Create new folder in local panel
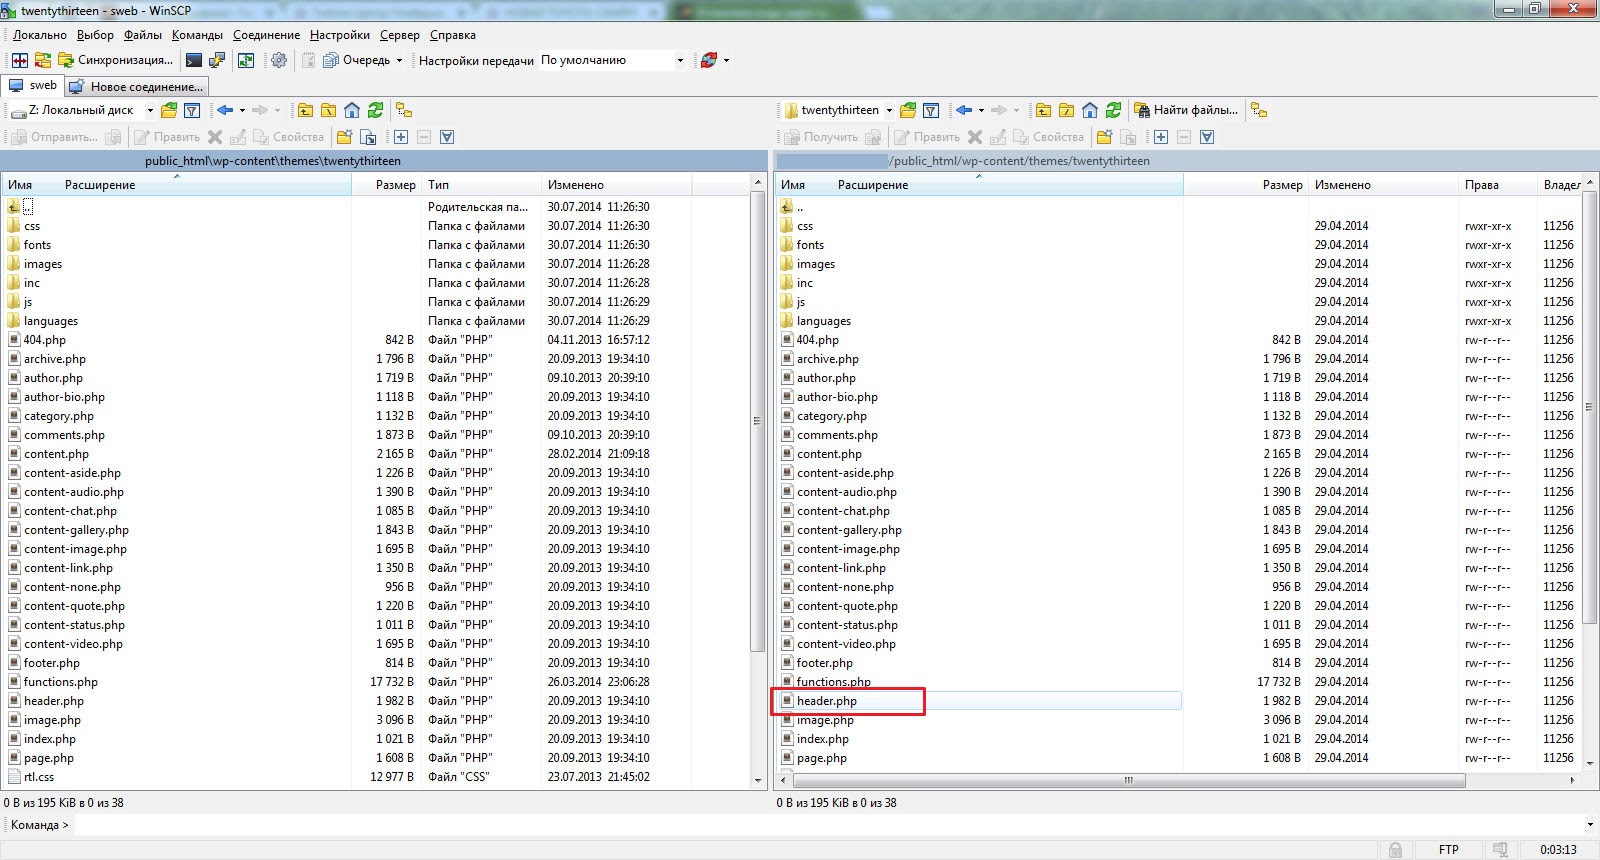 tap(345, 137)
